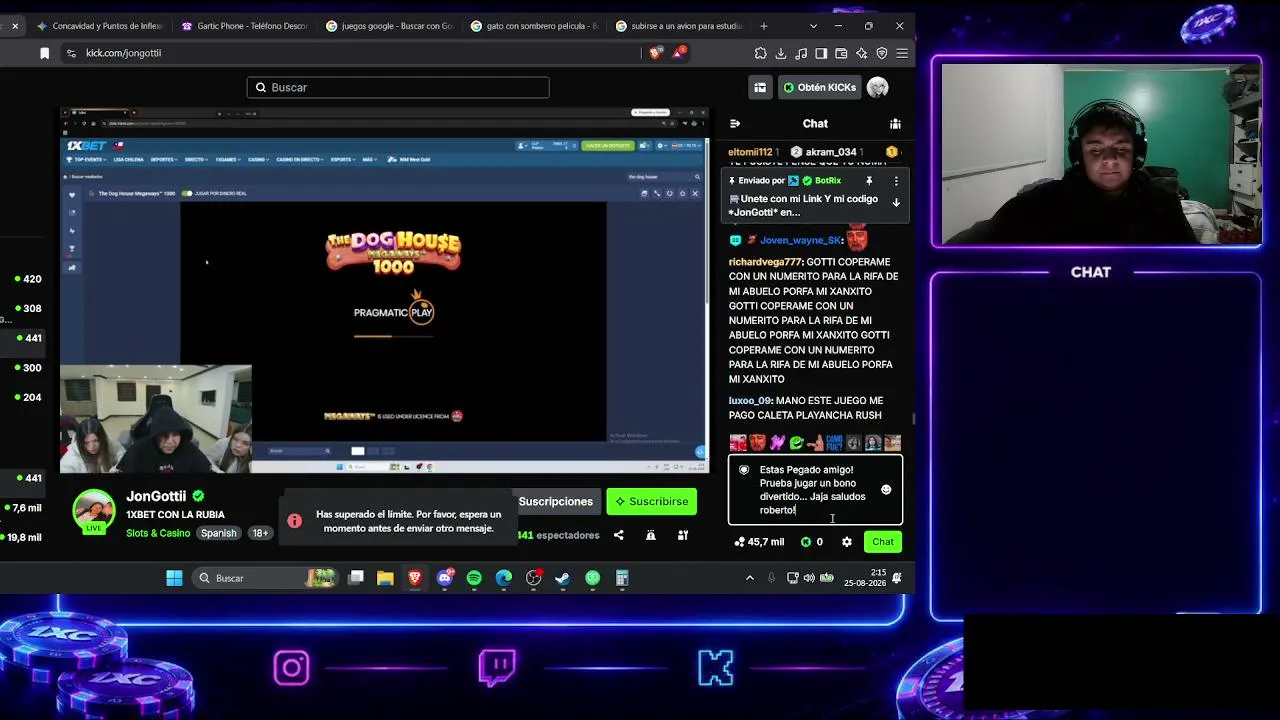Toggle the browser sidebar panel

point(821,53)
